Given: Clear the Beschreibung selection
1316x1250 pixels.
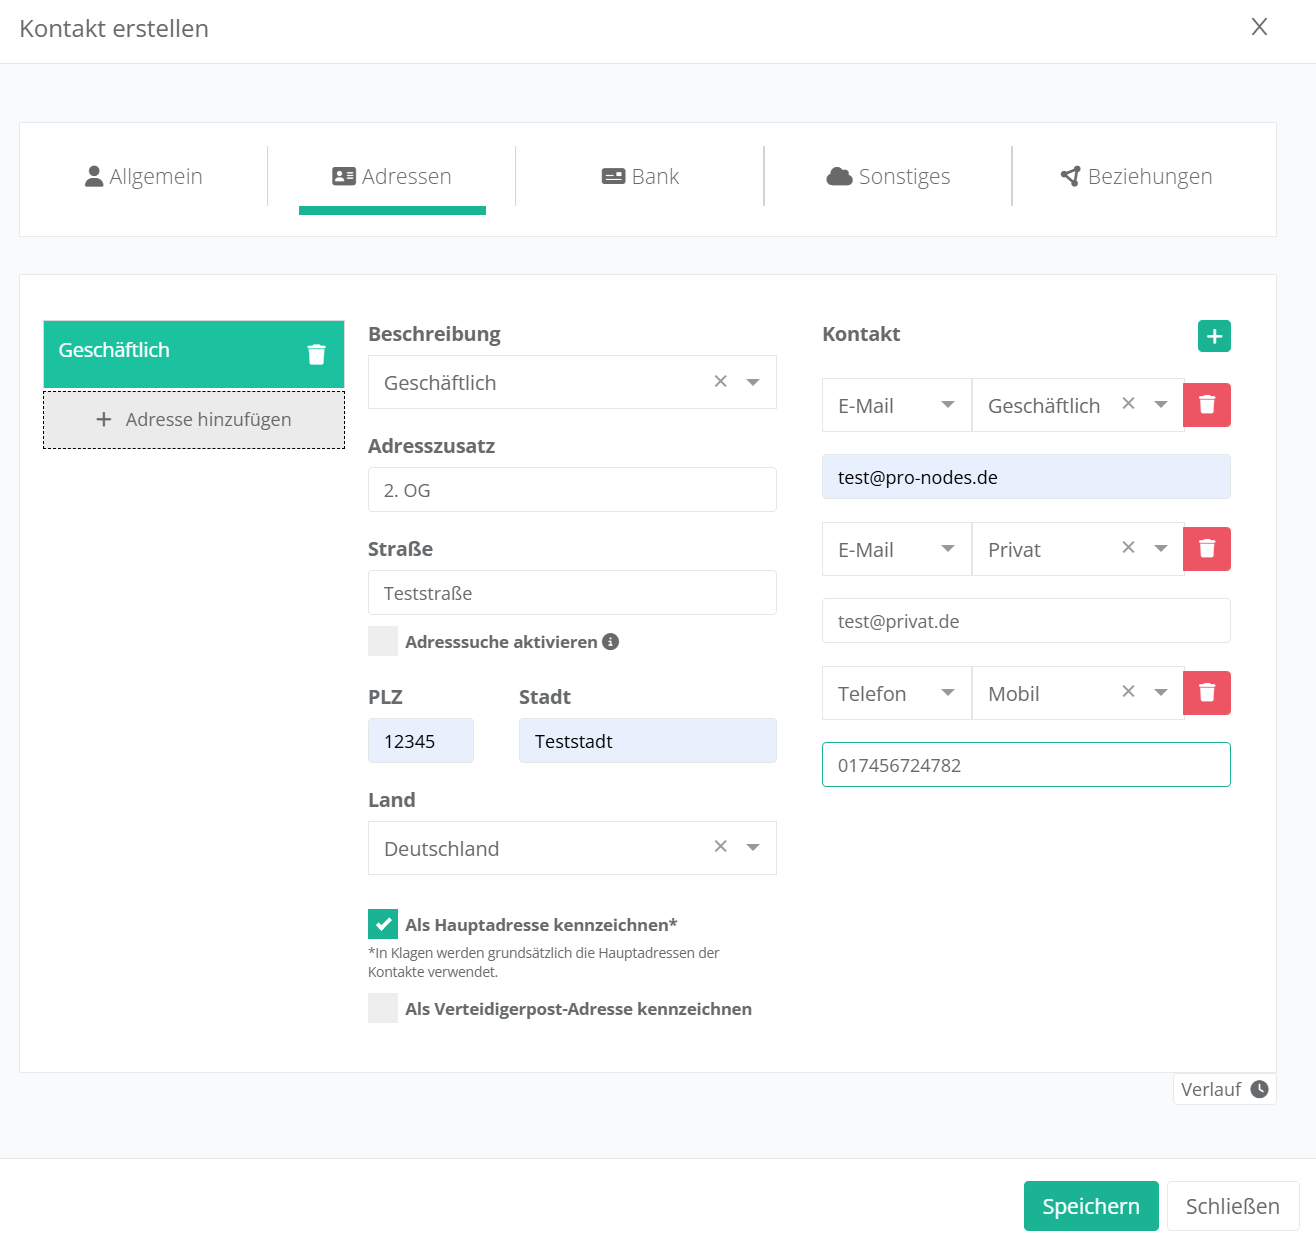Looking at the screenshot, I should [720, 382].
